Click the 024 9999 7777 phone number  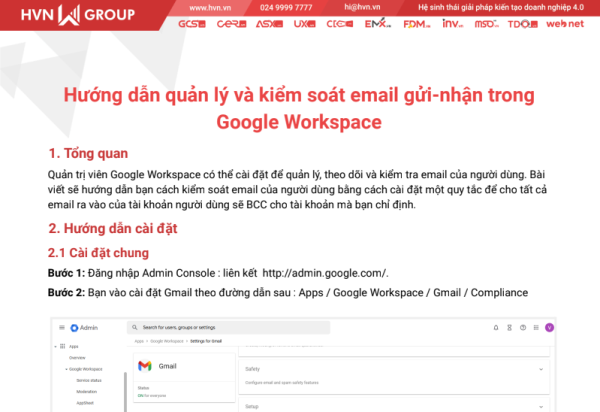click(286, 7)
